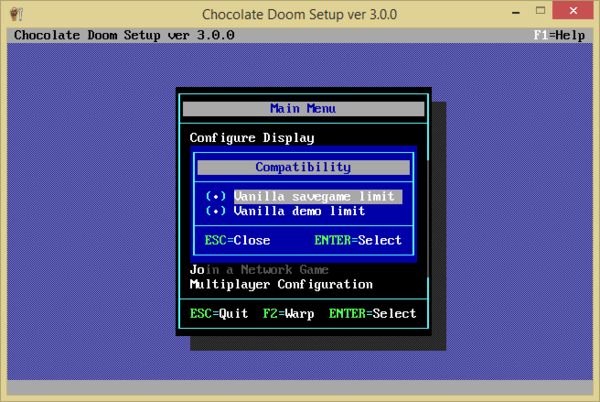Close the Chocolate Doom Setup window

coord(573,11)
